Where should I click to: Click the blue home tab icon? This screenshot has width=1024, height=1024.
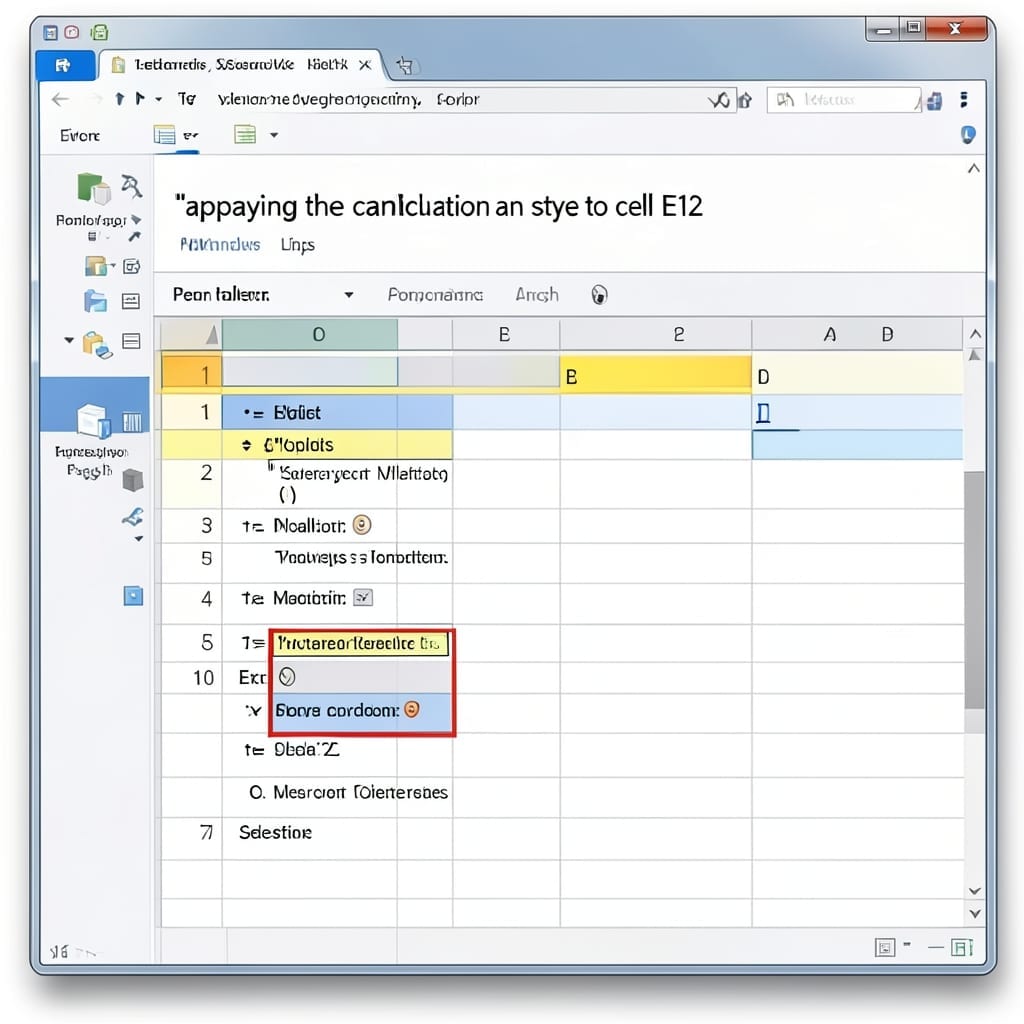click(x=63, y=65)
